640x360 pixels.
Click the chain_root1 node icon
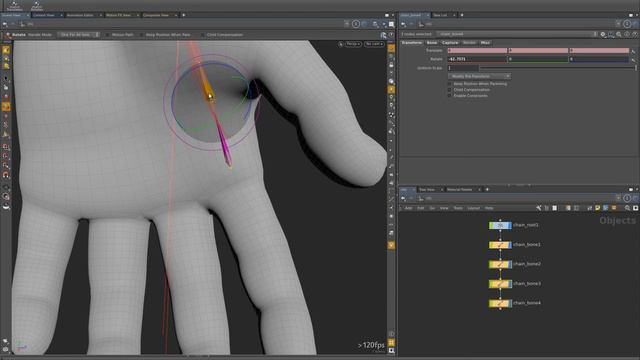click(500, 225)
